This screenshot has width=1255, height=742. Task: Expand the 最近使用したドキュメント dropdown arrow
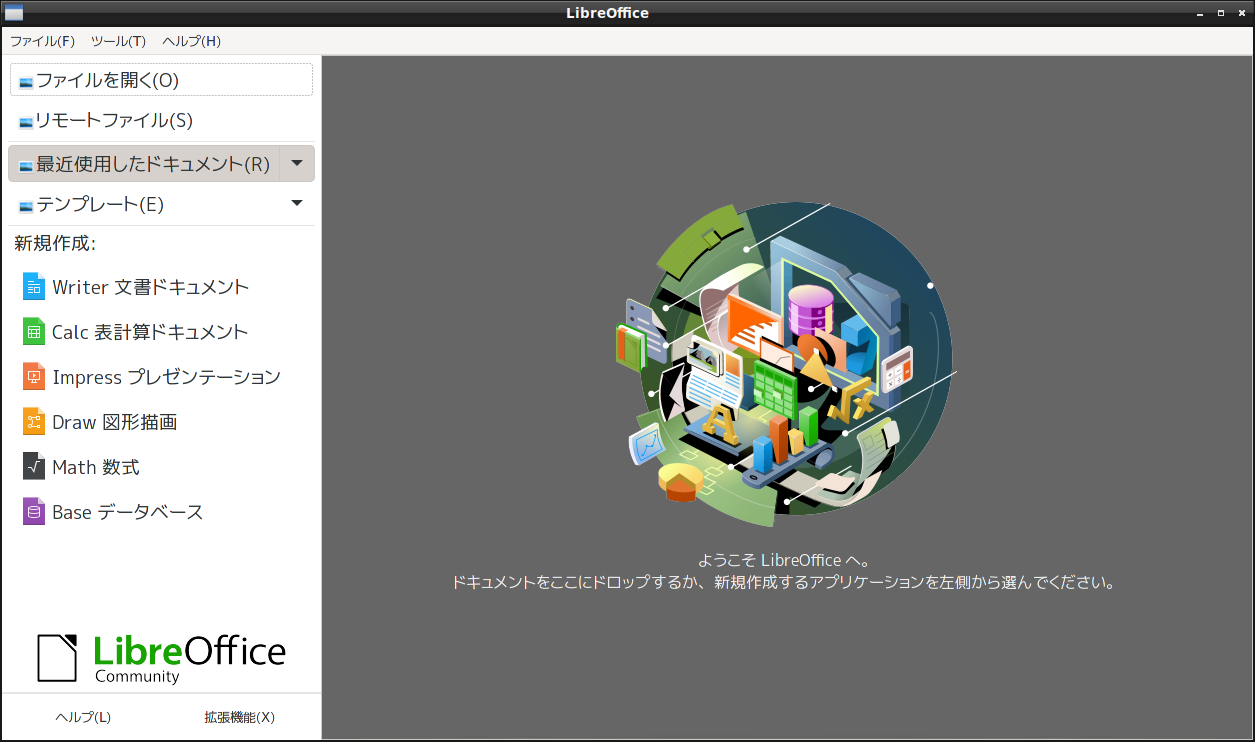tap(297, 163)
